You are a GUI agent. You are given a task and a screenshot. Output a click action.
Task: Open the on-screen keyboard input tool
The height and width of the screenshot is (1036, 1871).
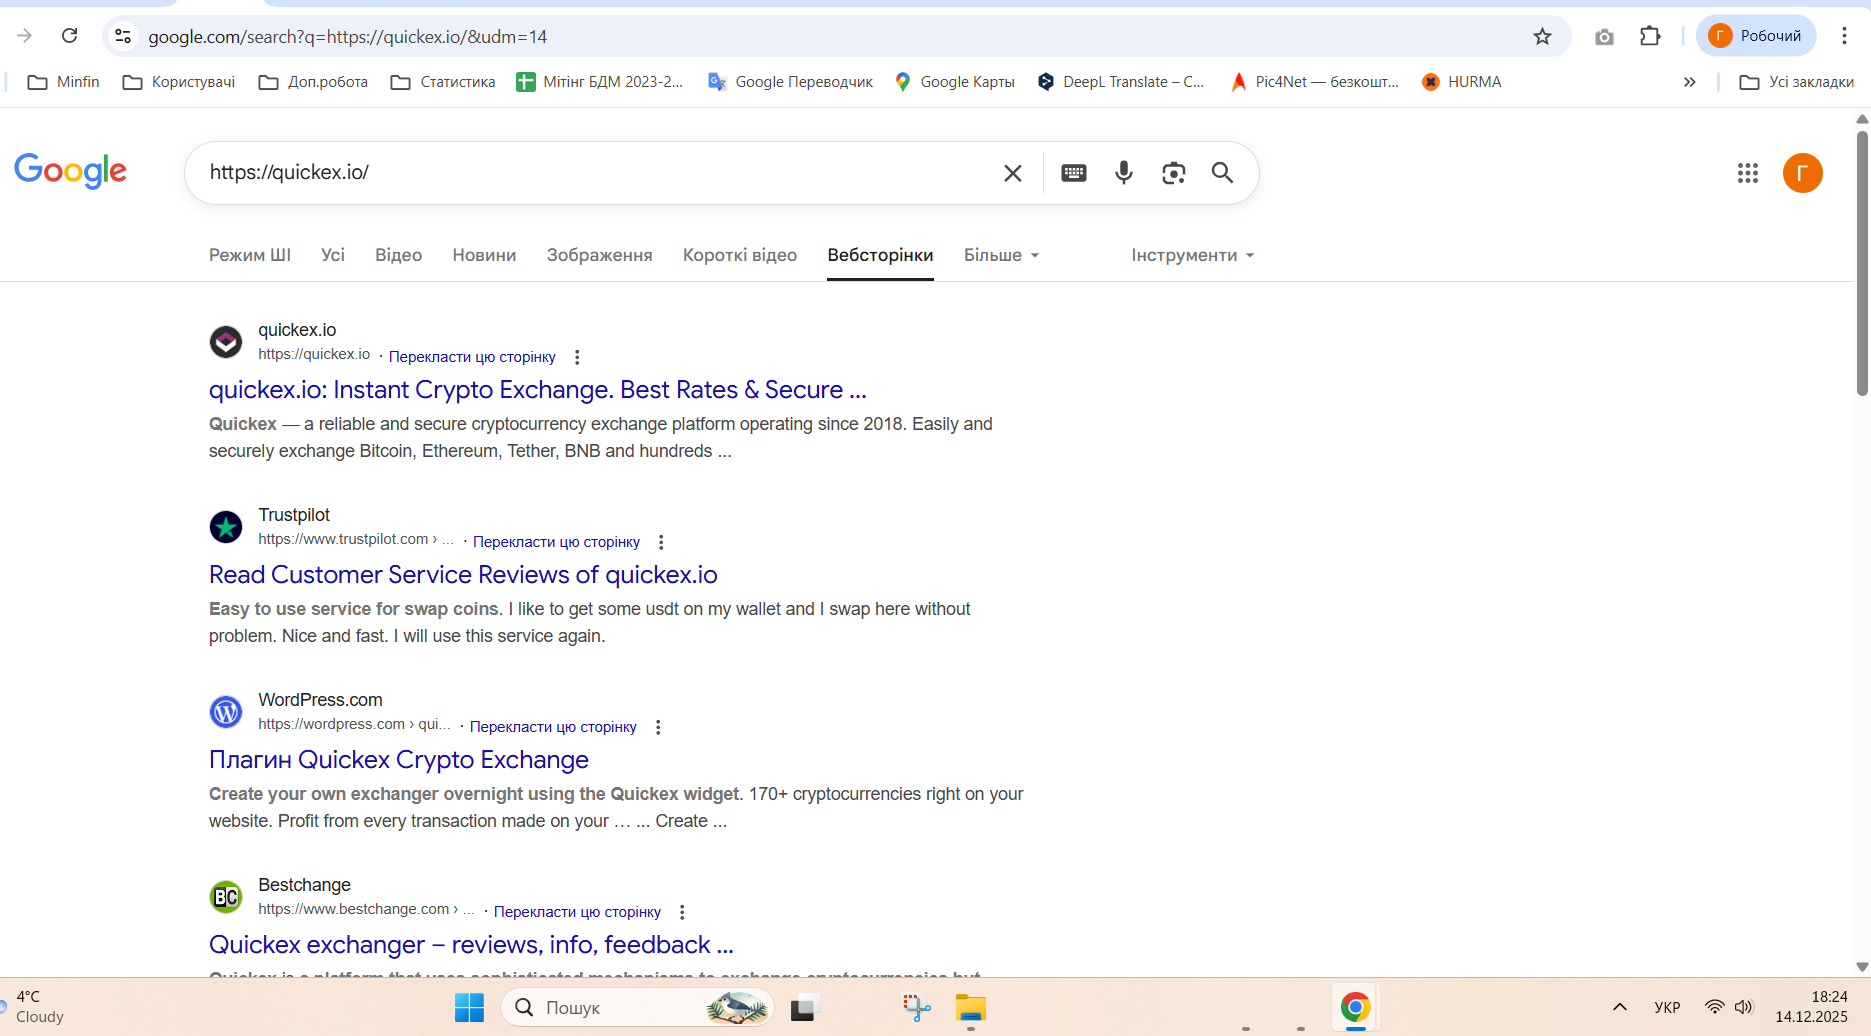[1074, 173]
